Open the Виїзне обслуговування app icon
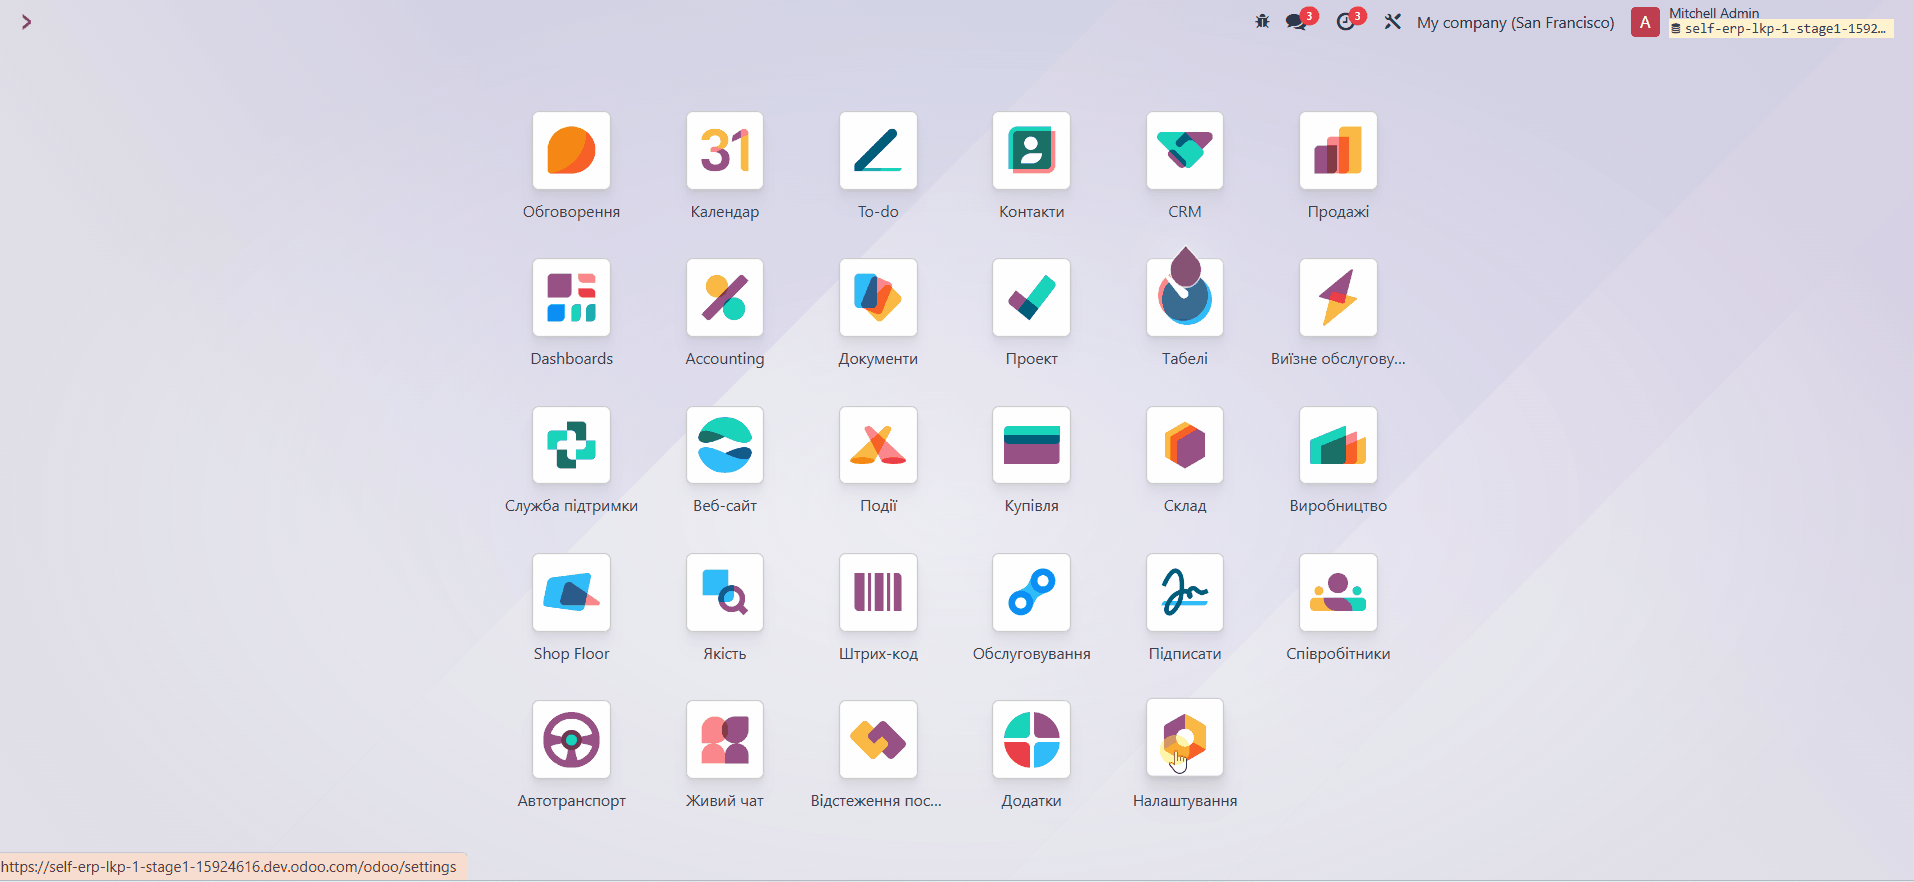Image resolution: width=1914 pixels, height=882 pixels. 1338,298
